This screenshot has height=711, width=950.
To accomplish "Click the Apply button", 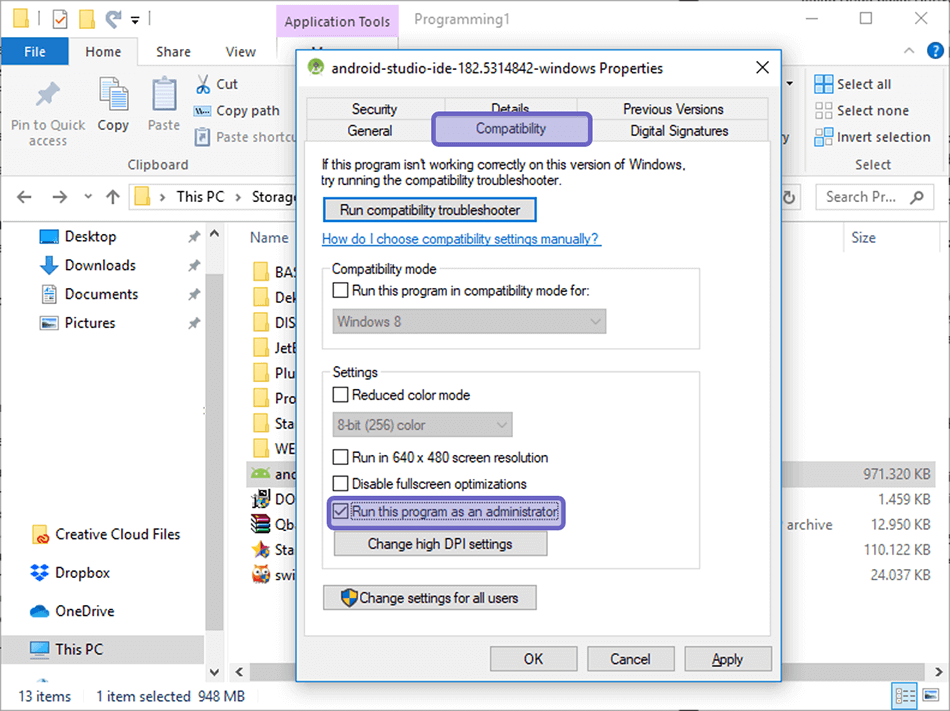I will pos(728,659).
